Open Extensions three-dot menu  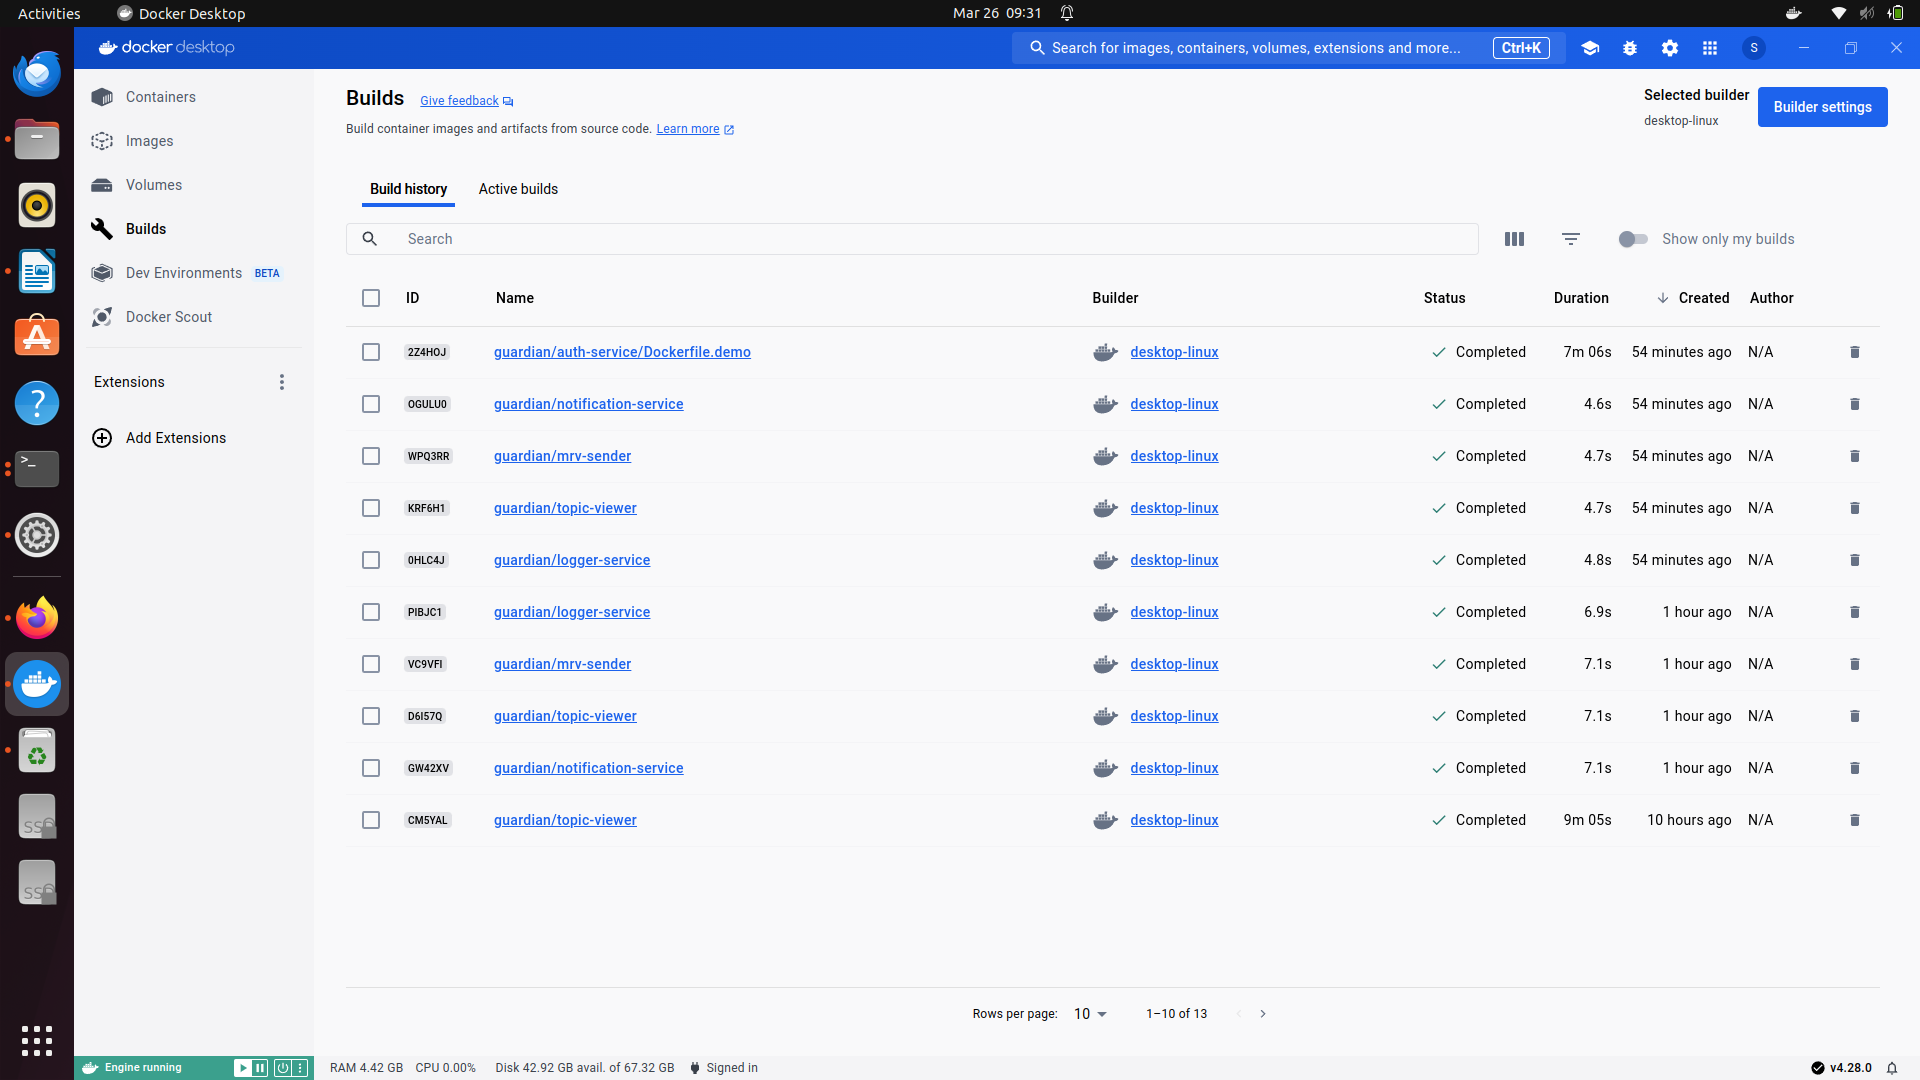(x=282, y=382)
